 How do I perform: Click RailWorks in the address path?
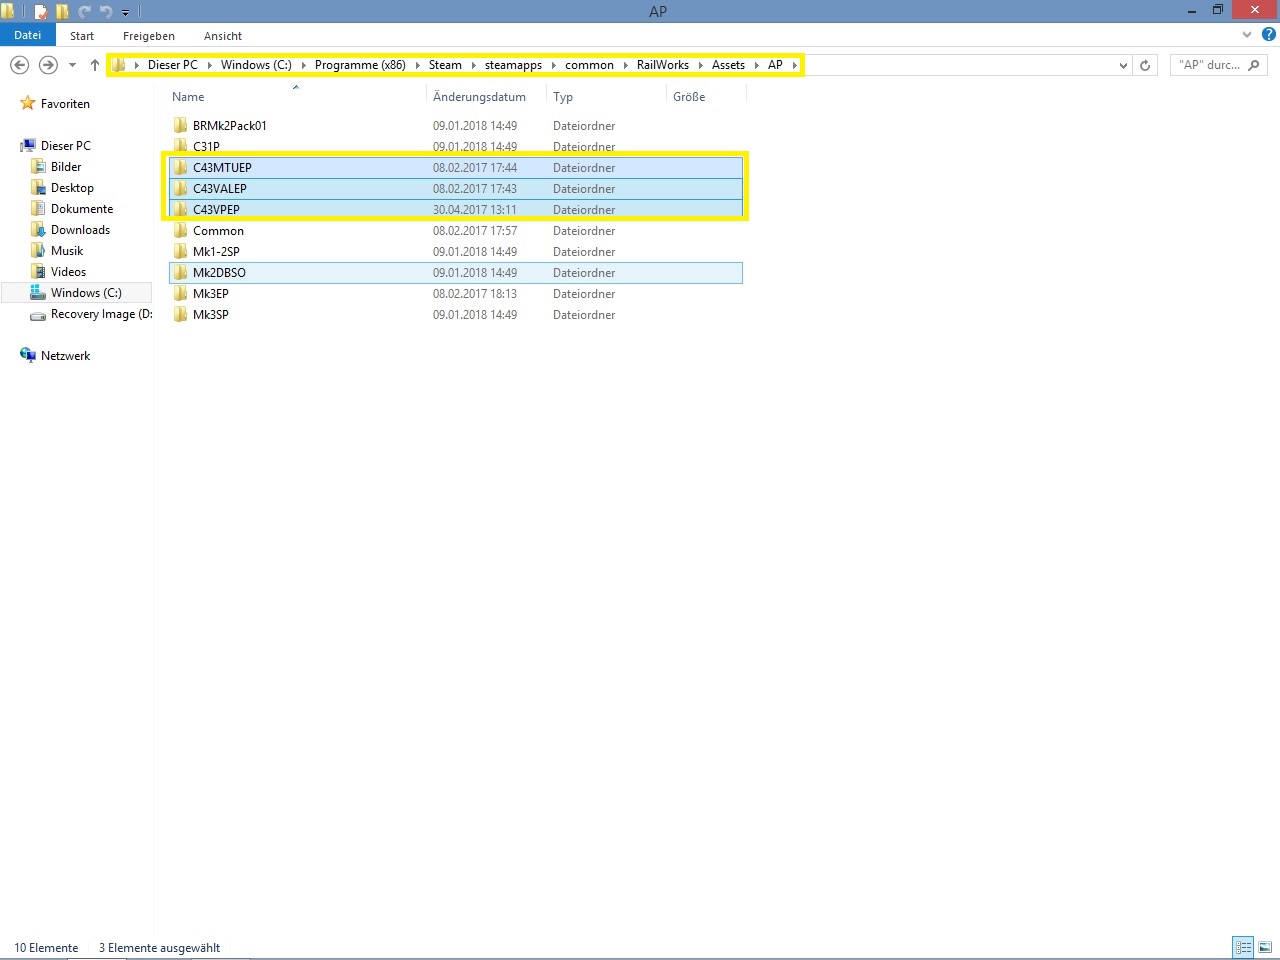[x=663, y=65]
